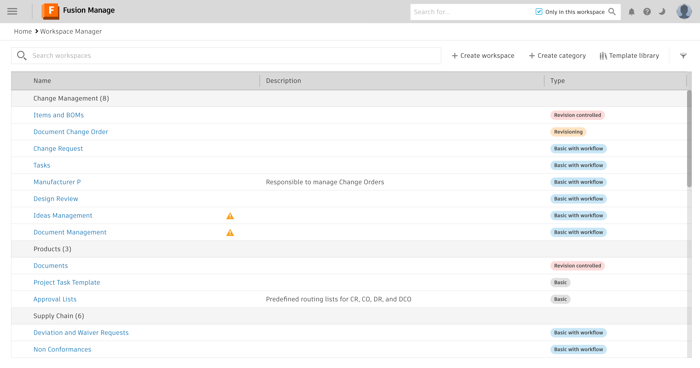
Task: Toggle dark mode moon icon
Action: [662, 12]
